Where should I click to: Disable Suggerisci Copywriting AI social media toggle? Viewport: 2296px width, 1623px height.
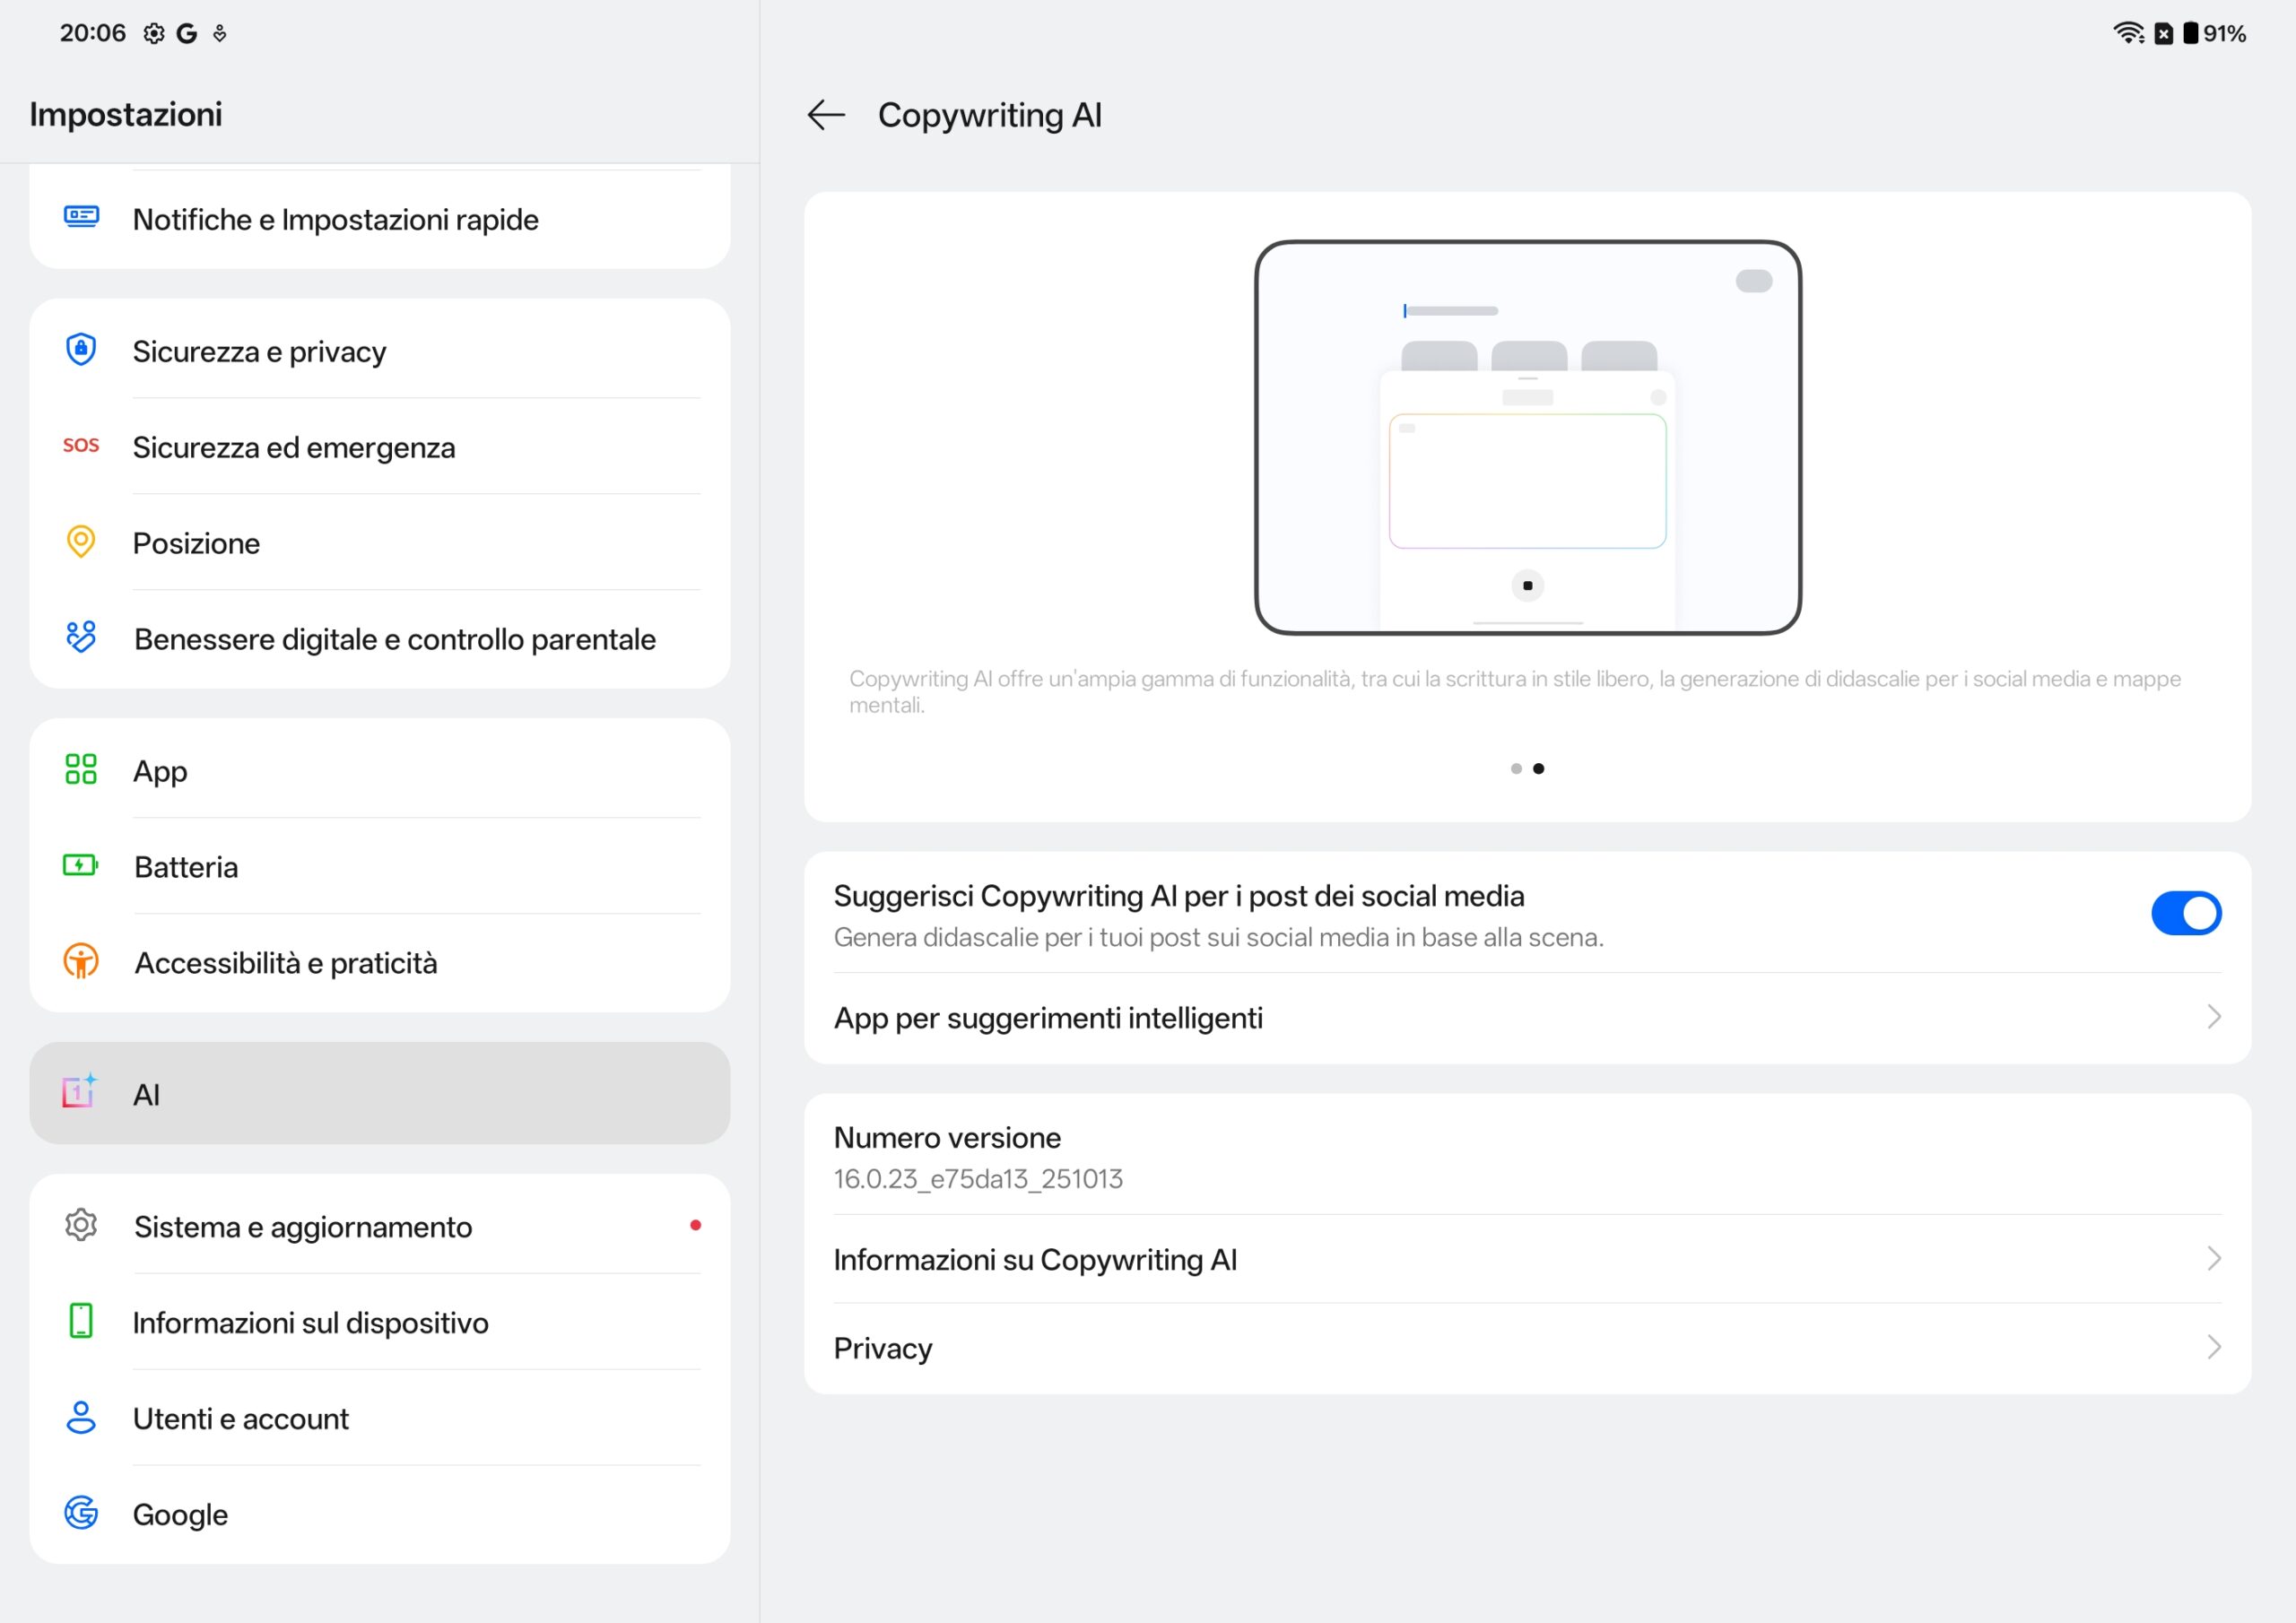point(2186,914)
